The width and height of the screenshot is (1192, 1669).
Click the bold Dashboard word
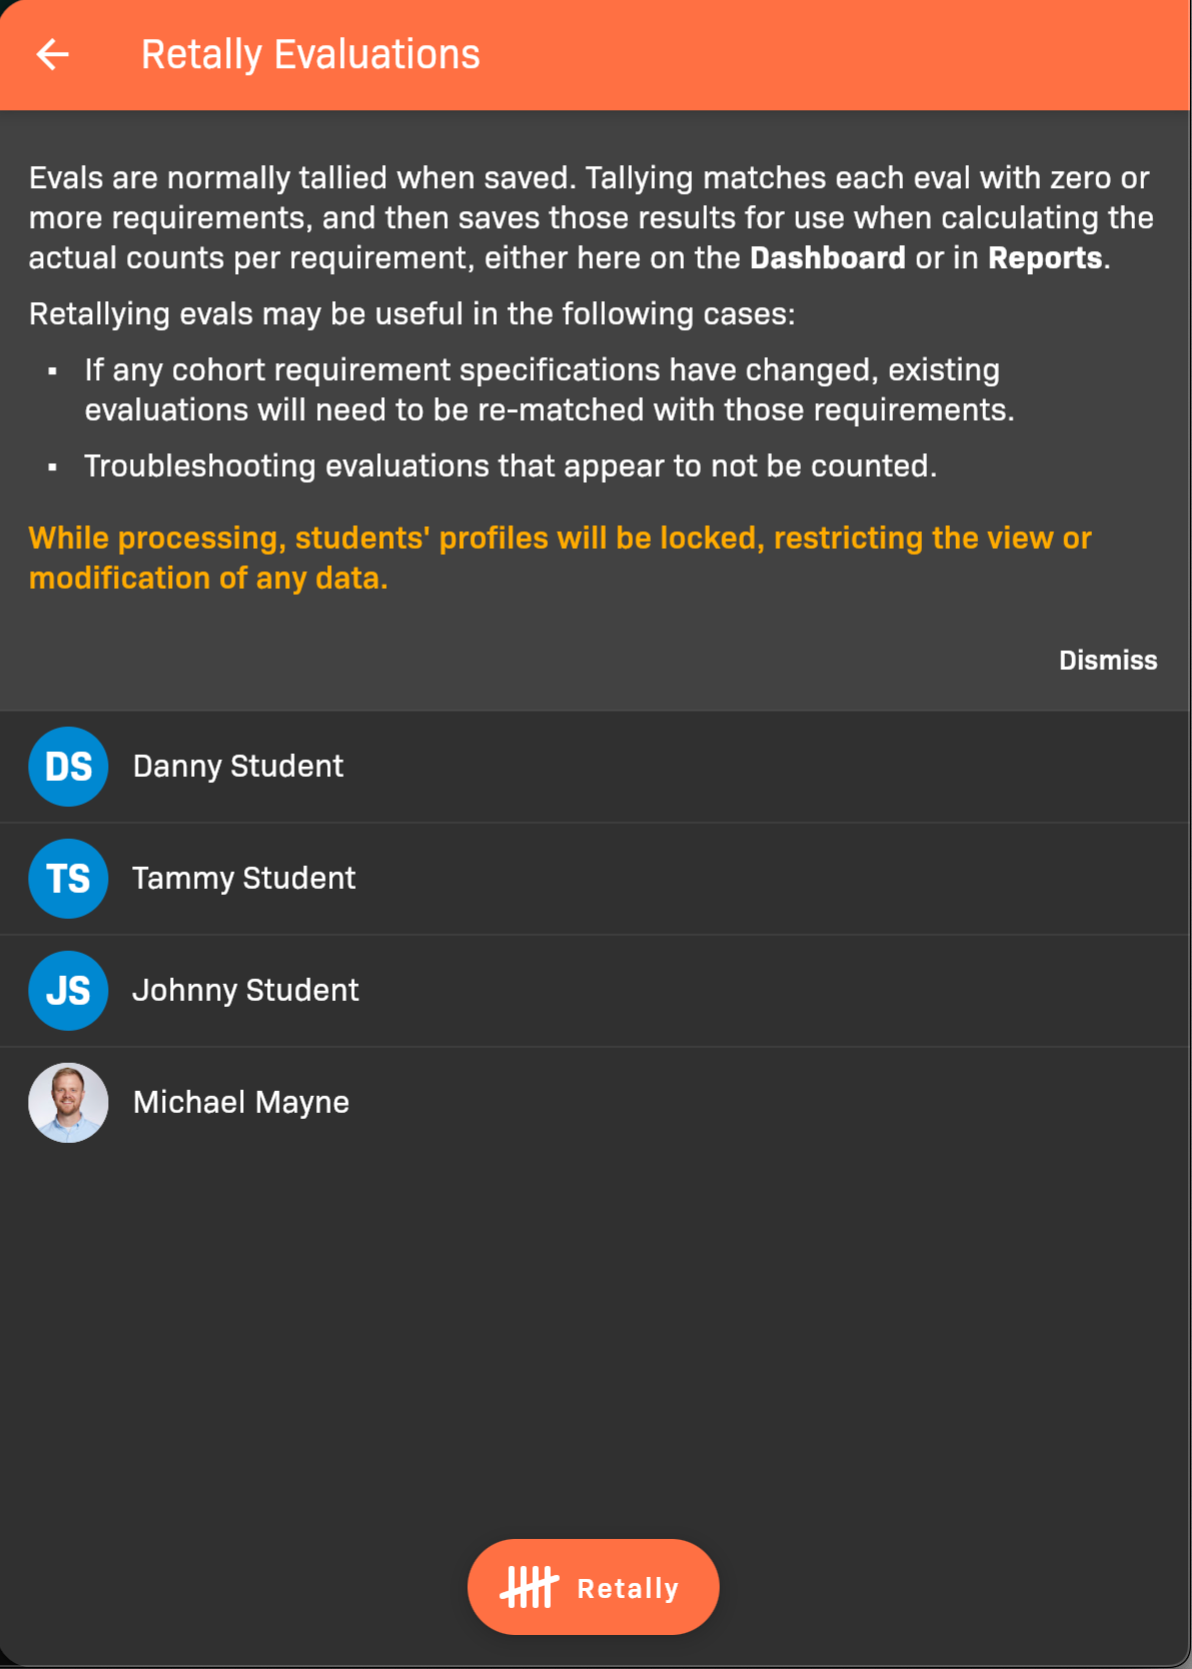[827, 258]
